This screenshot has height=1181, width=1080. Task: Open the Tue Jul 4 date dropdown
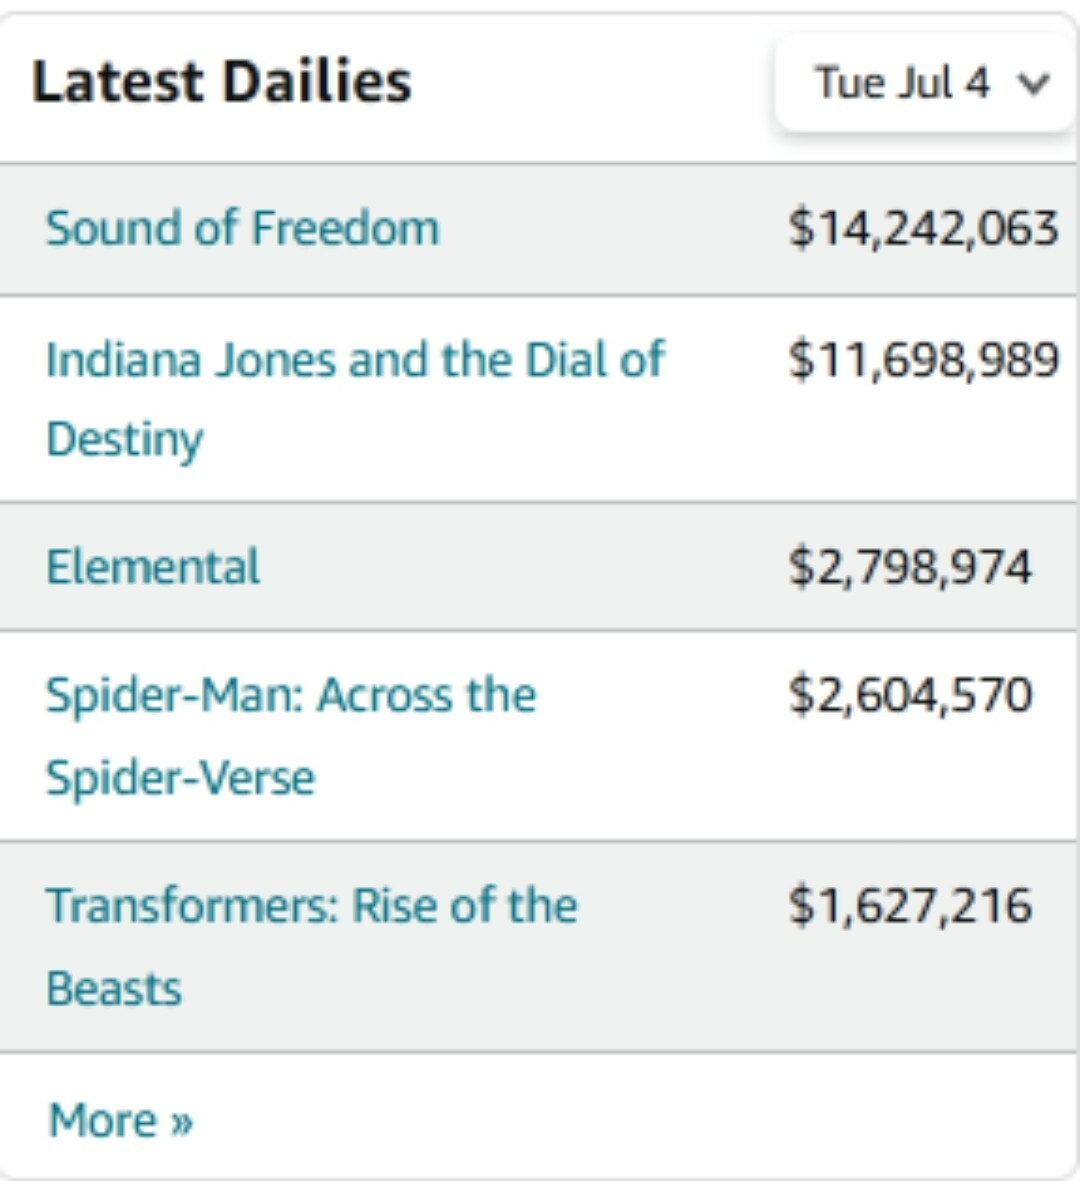pos(925,84)
